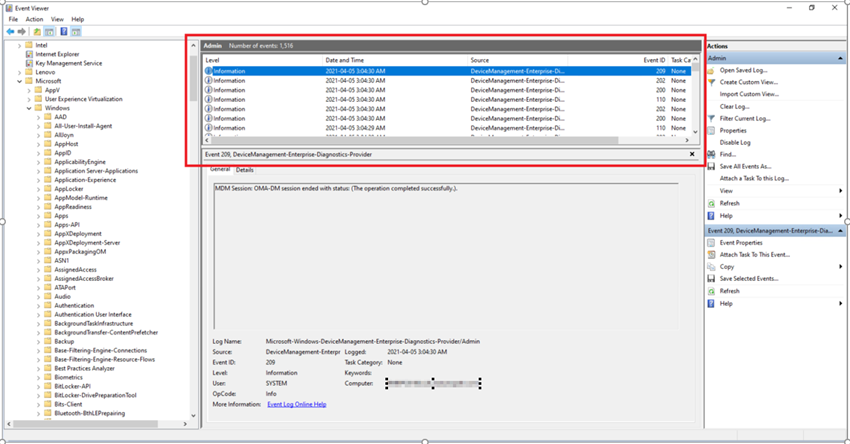Sort events by the Source column header
Screen dimensions: 850x444
(518, 60)
